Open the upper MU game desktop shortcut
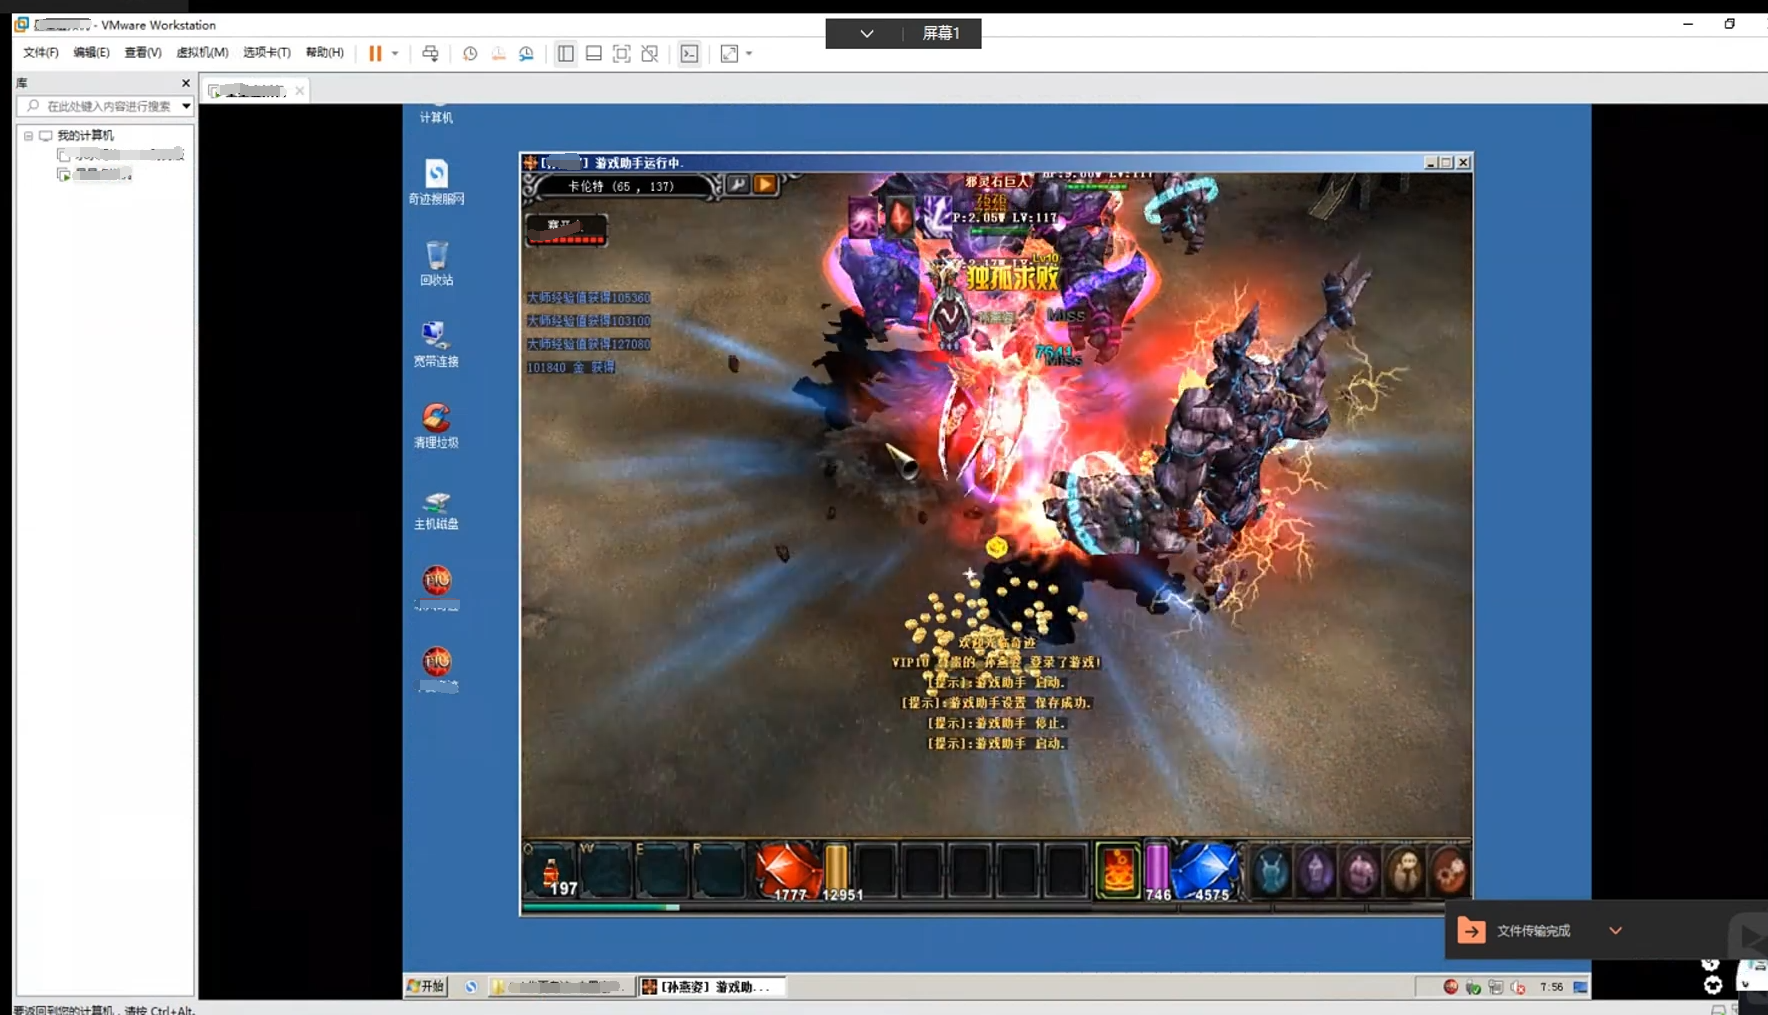 (x=437, y=588)
